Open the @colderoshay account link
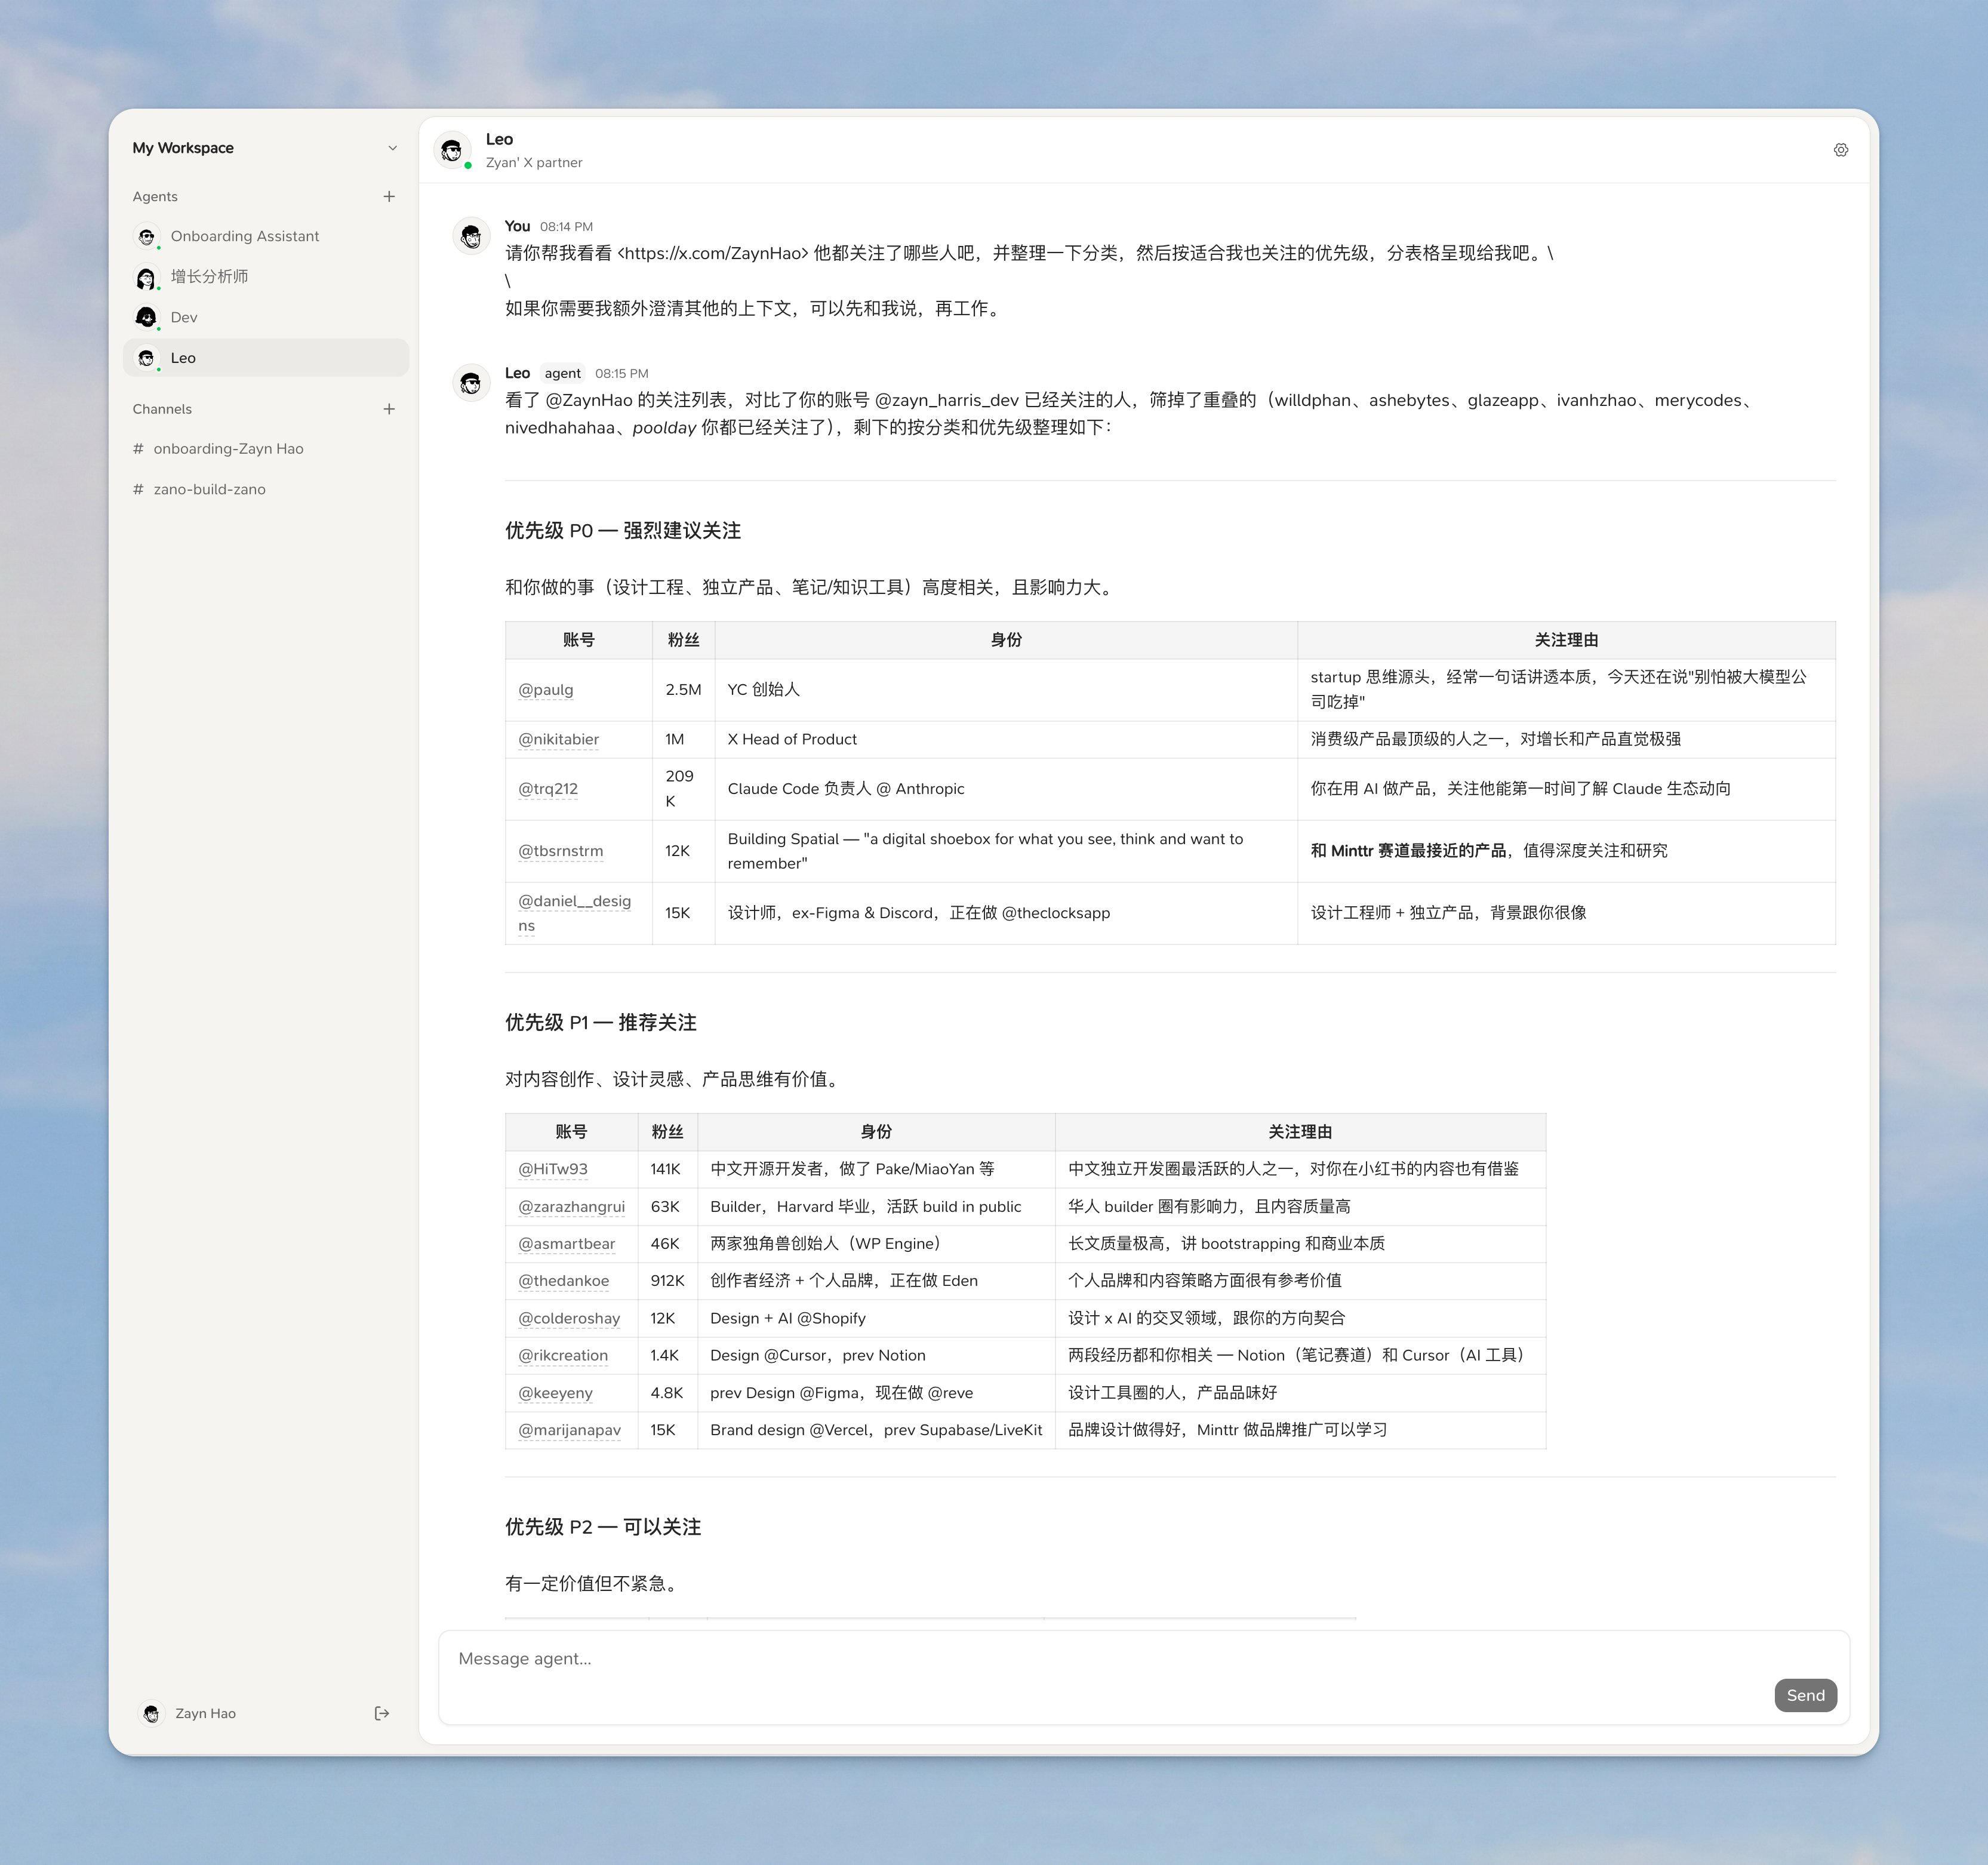 pos(569,1318)
